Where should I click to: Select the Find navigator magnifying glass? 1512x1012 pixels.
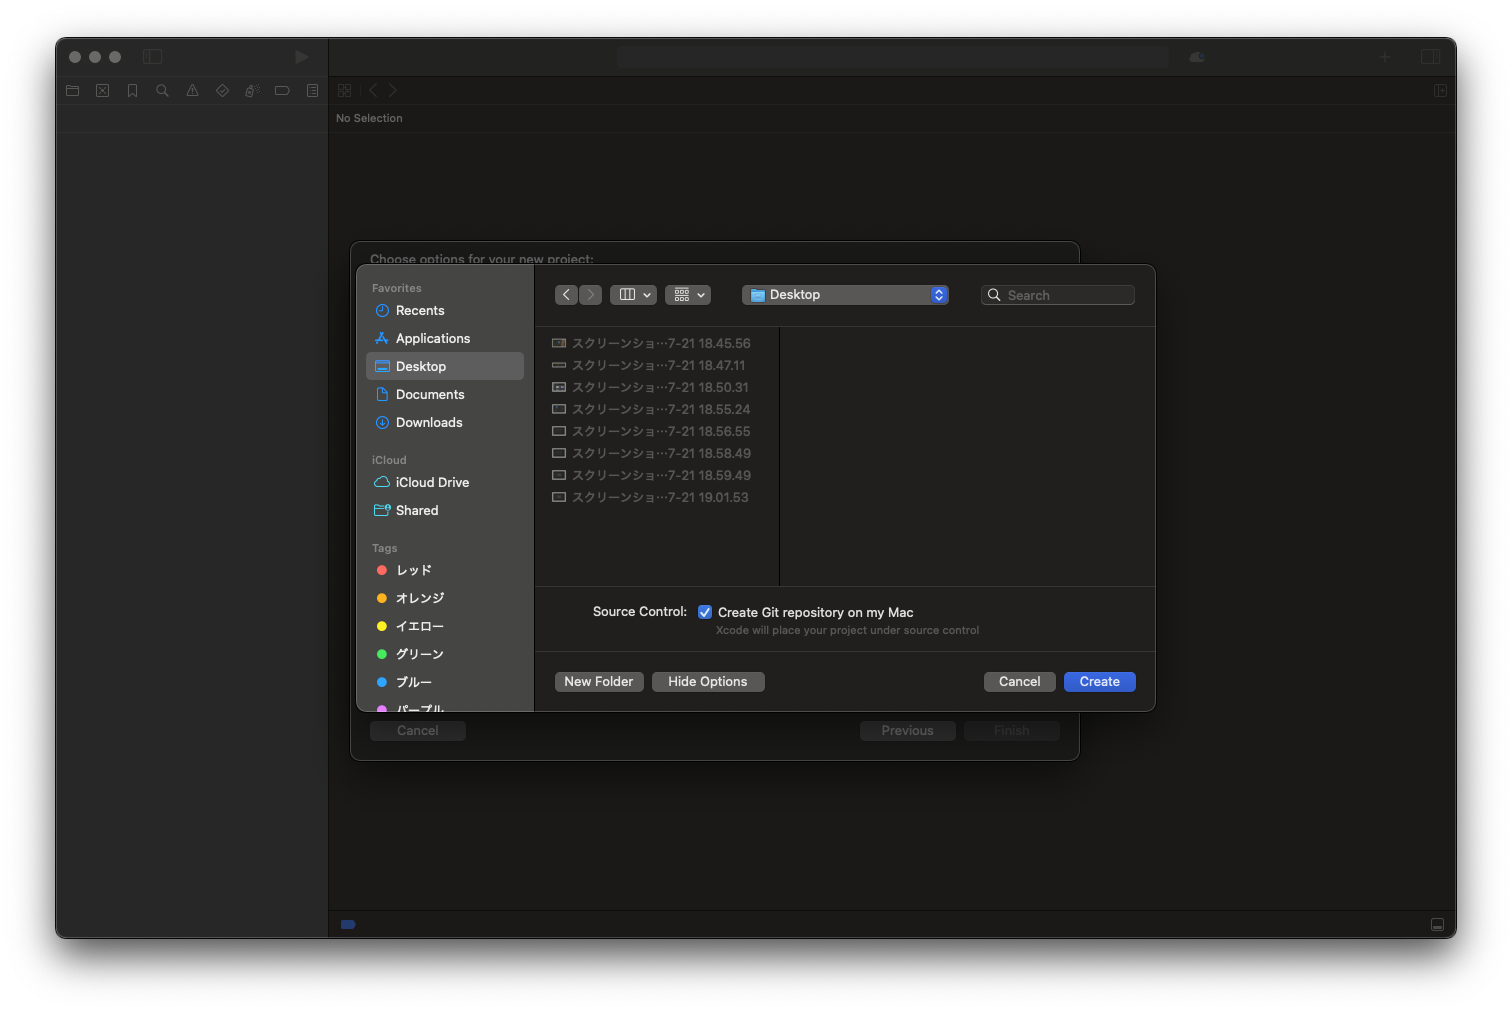(x=162, y=90)
